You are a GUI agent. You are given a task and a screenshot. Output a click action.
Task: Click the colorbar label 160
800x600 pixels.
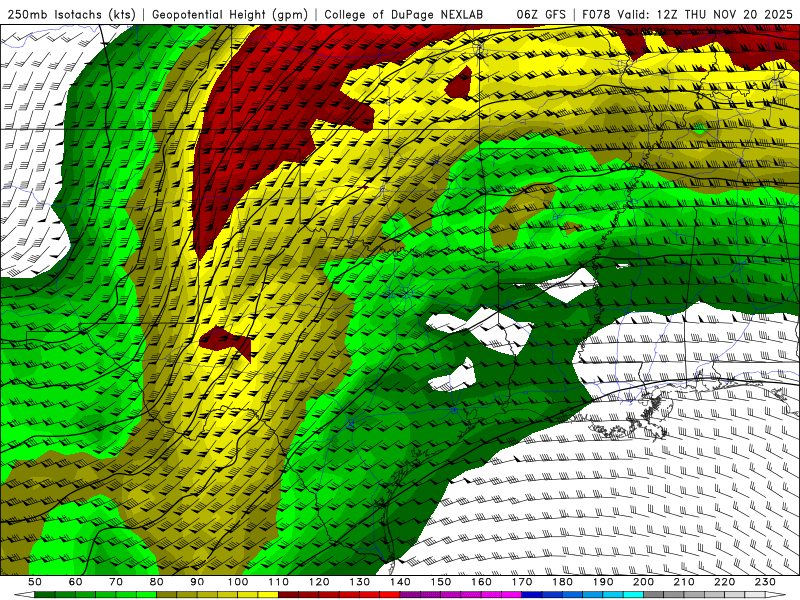pyautogui.click(x=481, y=582)
